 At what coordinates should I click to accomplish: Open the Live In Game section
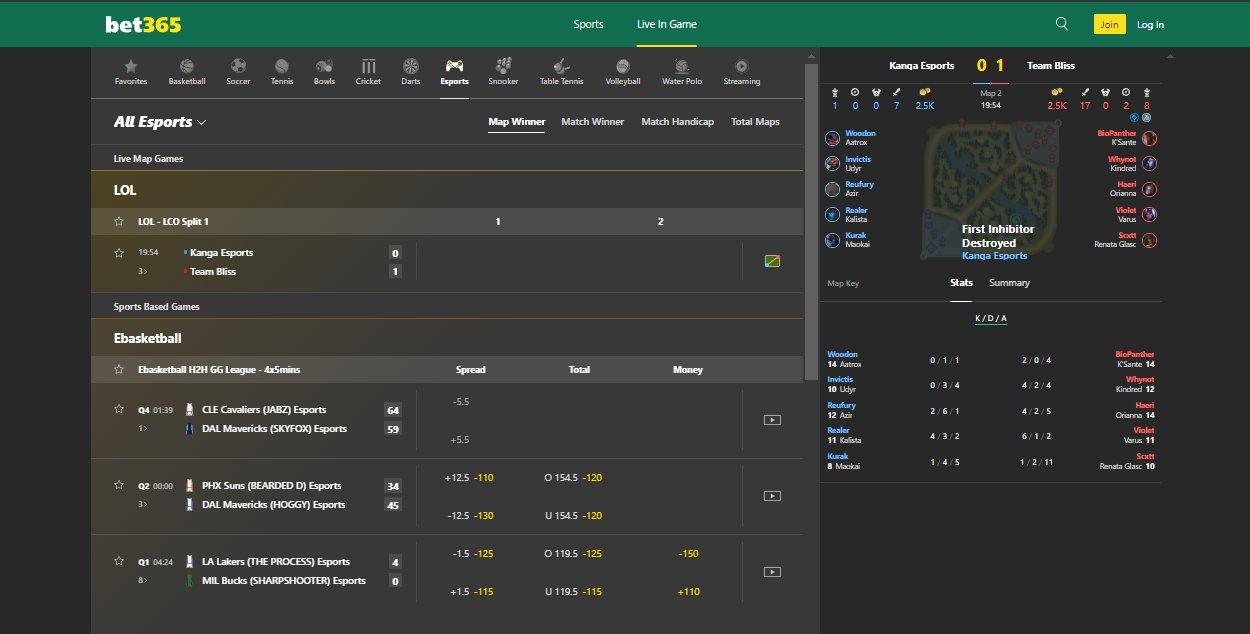pos(667,24)
